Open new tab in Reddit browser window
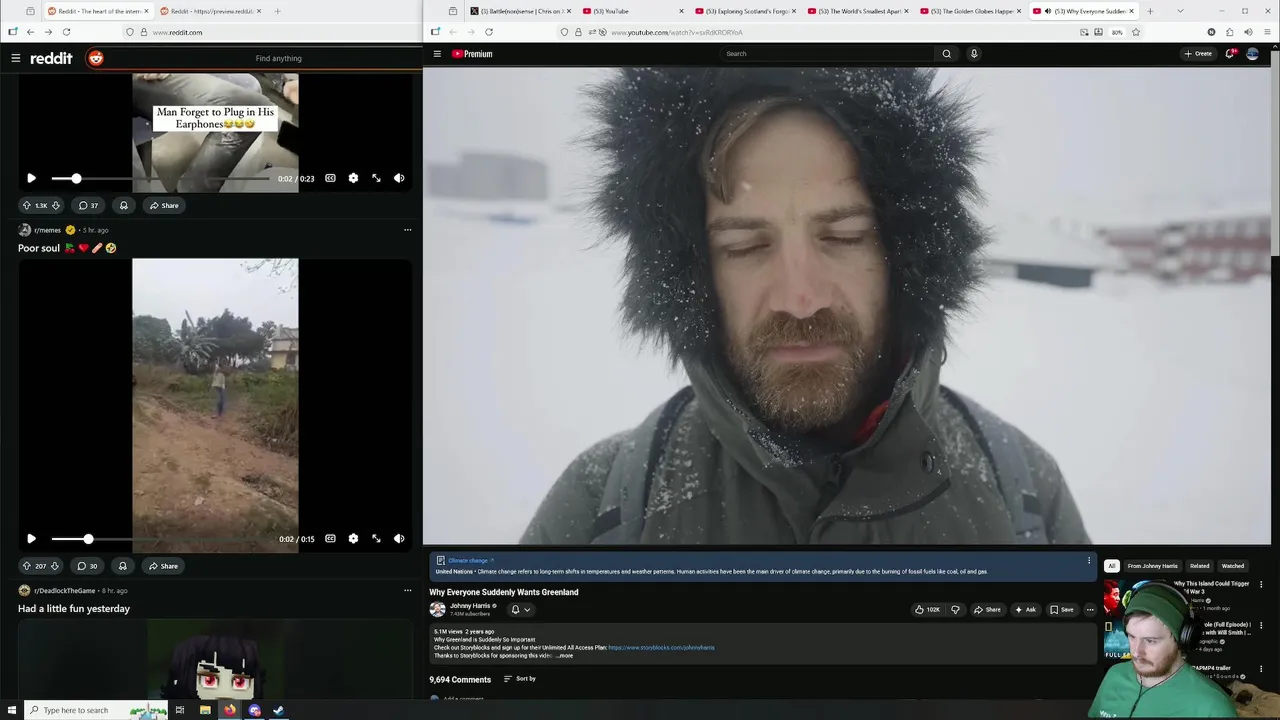The image size is (1280, 720). pyautogui.click(x=277, y=11)
